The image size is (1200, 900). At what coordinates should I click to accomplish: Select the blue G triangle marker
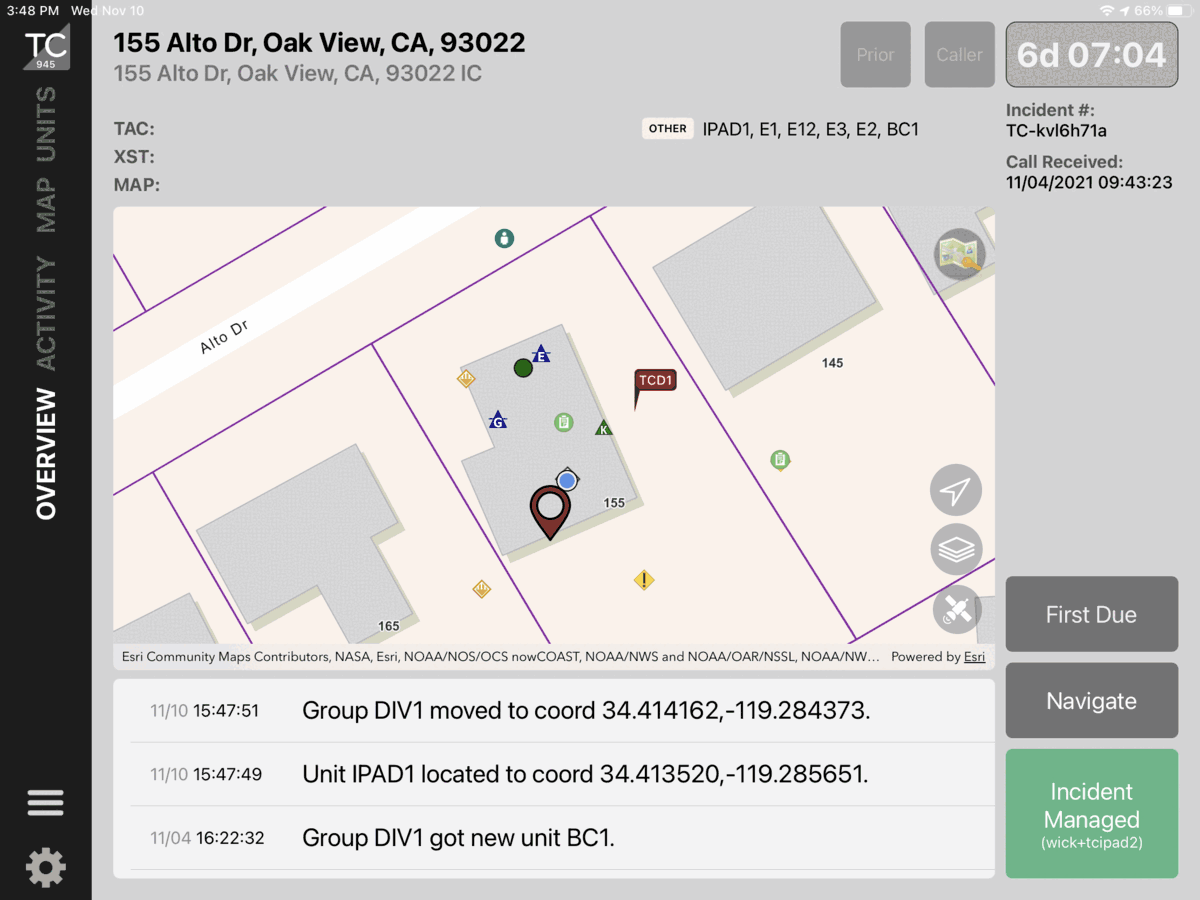[x=497, y=421]
